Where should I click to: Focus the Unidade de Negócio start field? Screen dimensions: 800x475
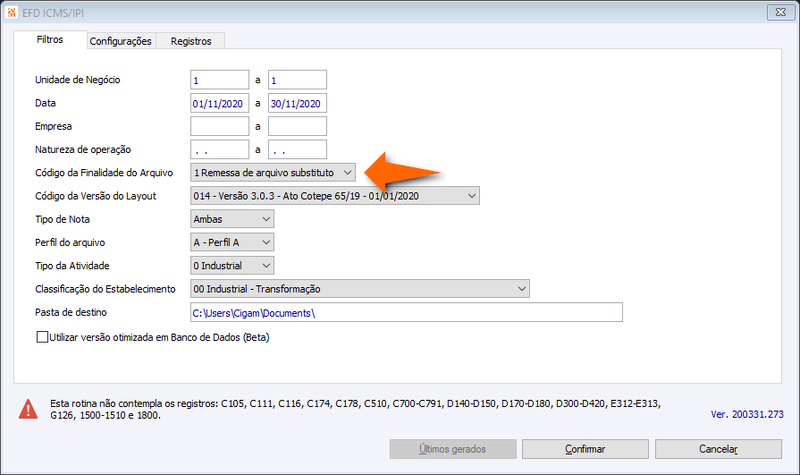point(219,80)
